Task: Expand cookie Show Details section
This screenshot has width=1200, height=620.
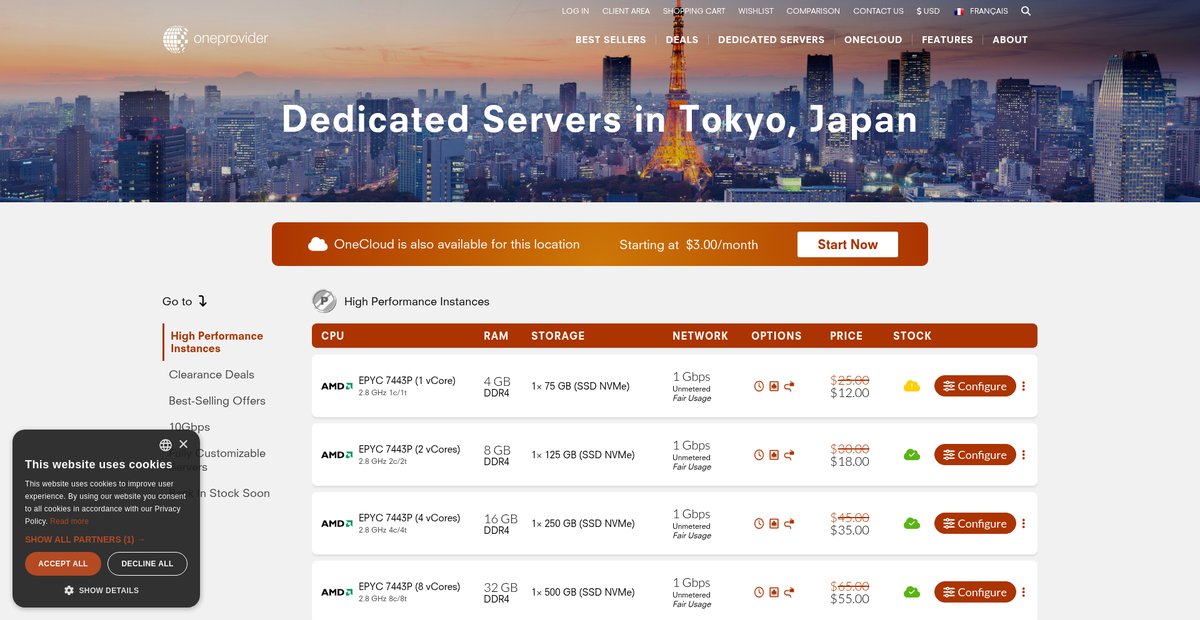Action: (101, 590)
